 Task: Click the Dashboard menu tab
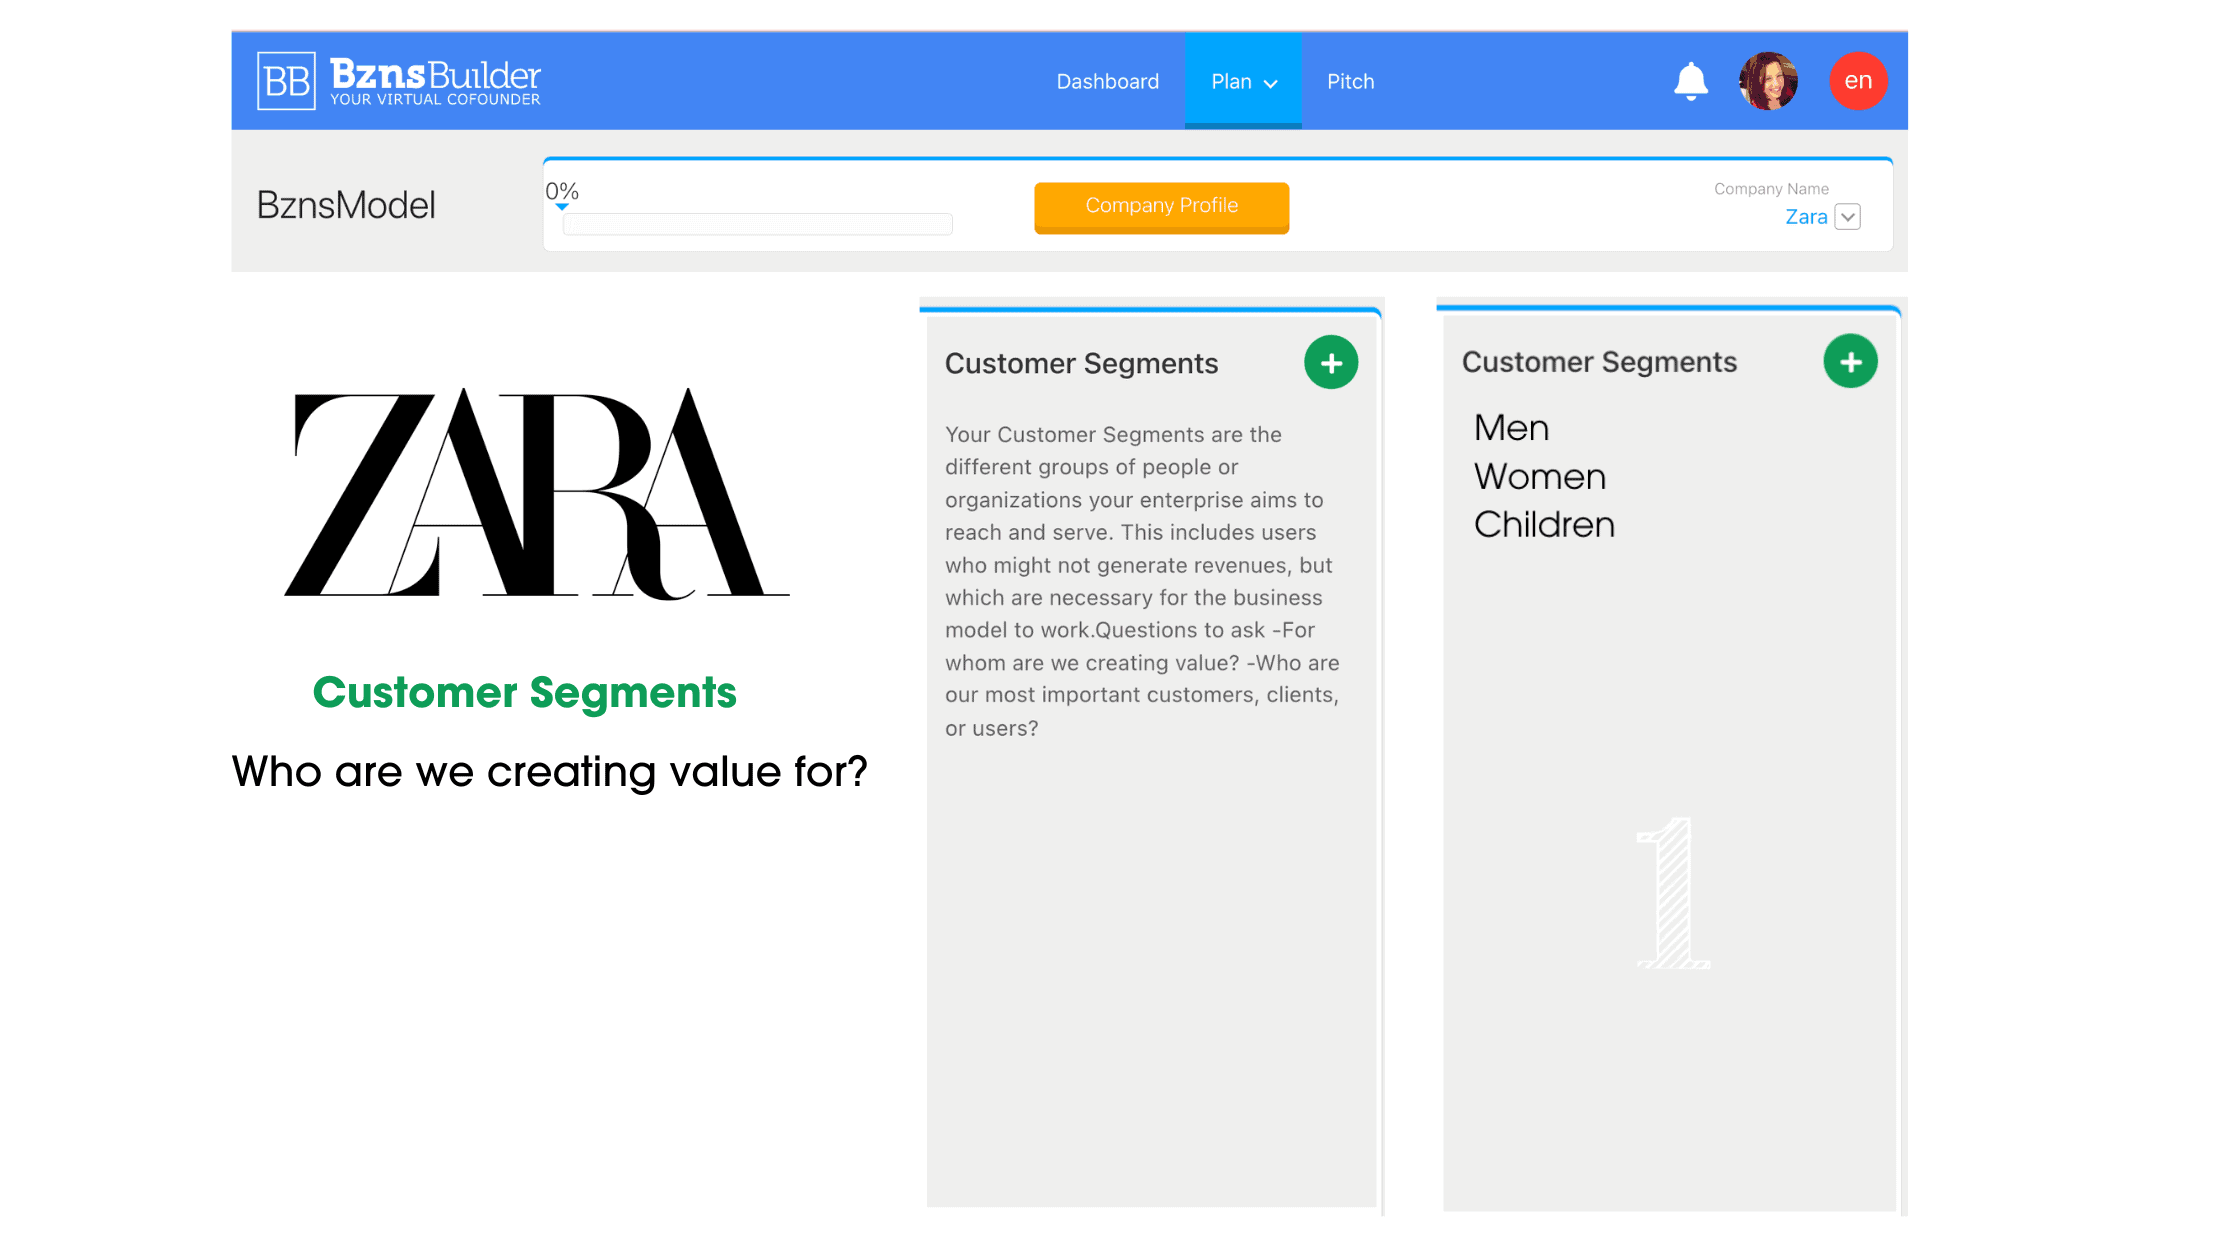pyautogui.click(x=1108, y=80)
